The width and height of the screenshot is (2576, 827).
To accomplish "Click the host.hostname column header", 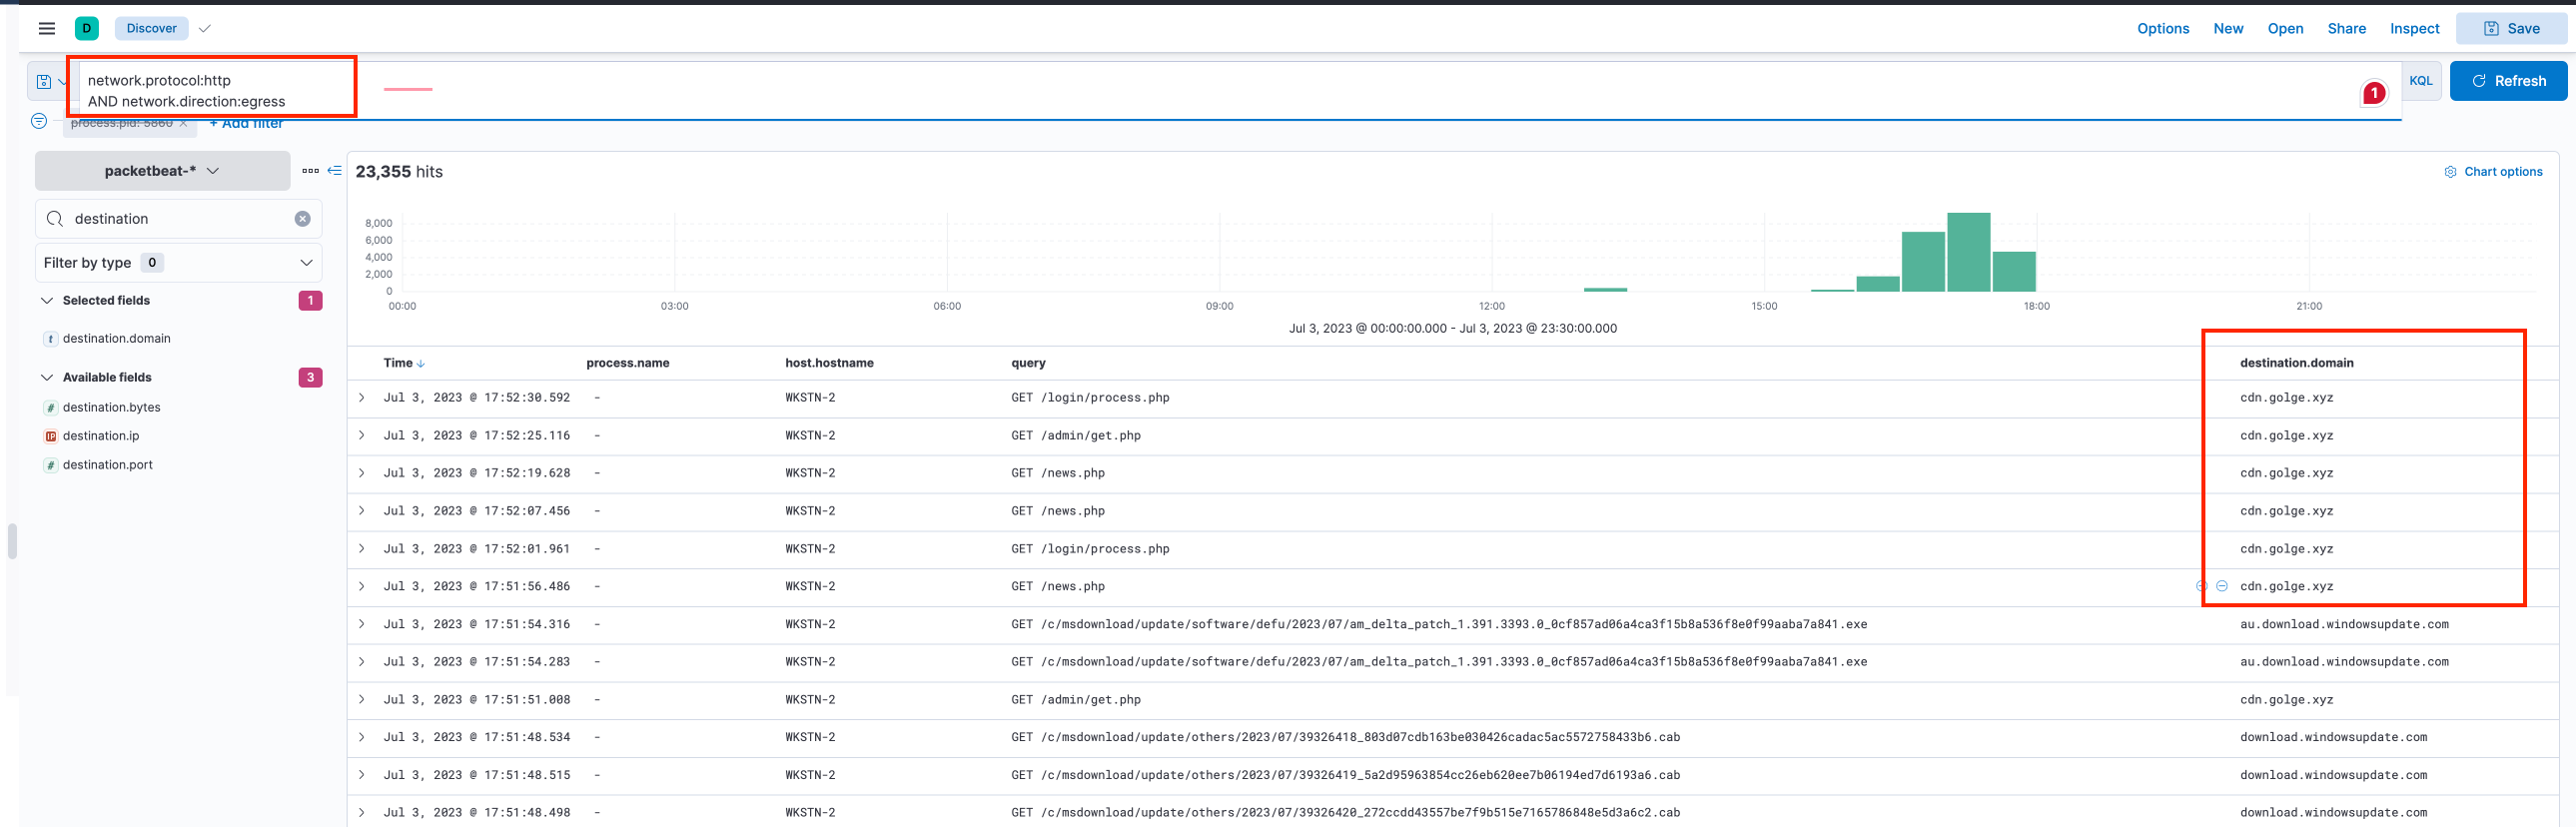I will click(x=829, y=364).
